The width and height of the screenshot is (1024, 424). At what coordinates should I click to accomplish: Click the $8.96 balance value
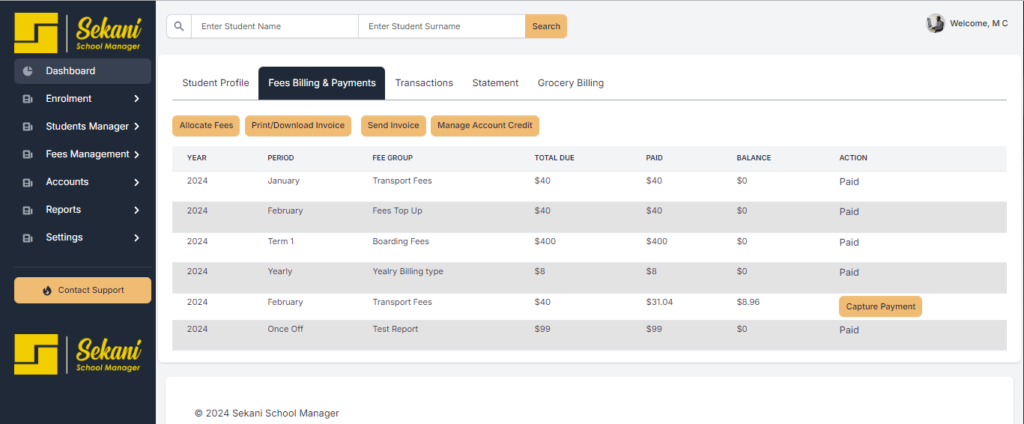[748, 302]
